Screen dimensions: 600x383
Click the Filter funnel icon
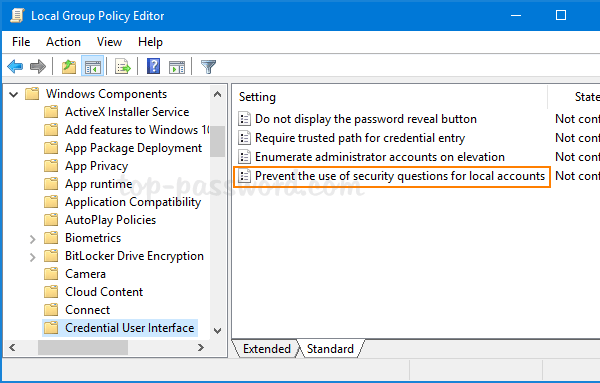coord(209,67)
